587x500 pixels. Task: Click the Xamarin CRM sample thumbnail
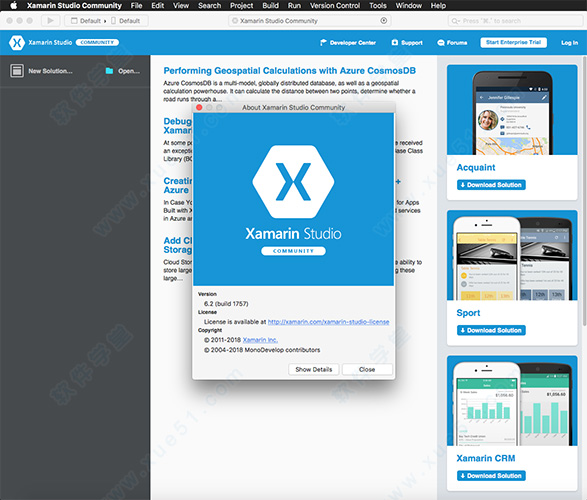point(512,400)
